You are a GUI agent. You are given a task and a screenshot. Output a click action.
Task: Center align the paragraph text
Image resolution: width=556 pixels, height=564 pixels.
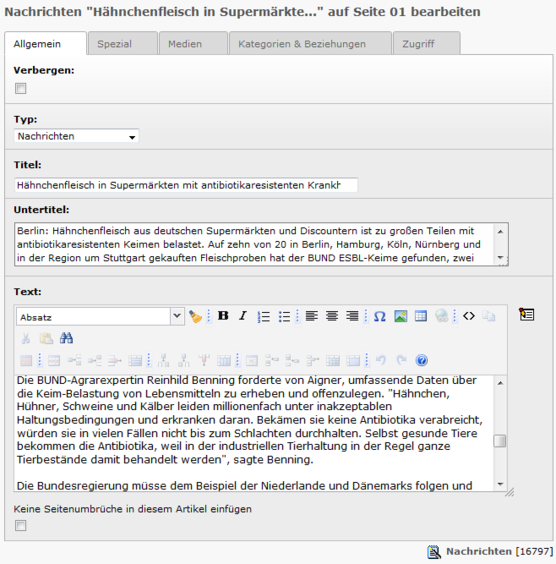click(332, 316)
